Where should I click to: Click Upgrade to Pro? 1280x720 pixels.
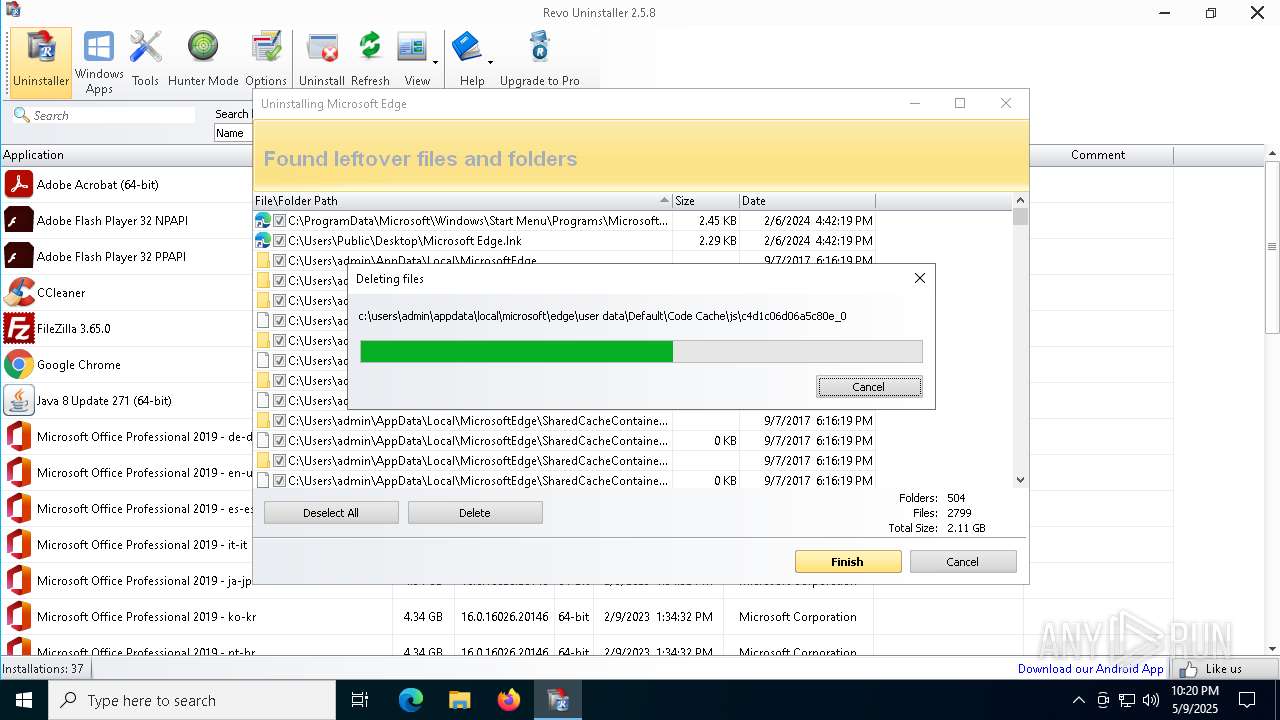click(540, 60)
